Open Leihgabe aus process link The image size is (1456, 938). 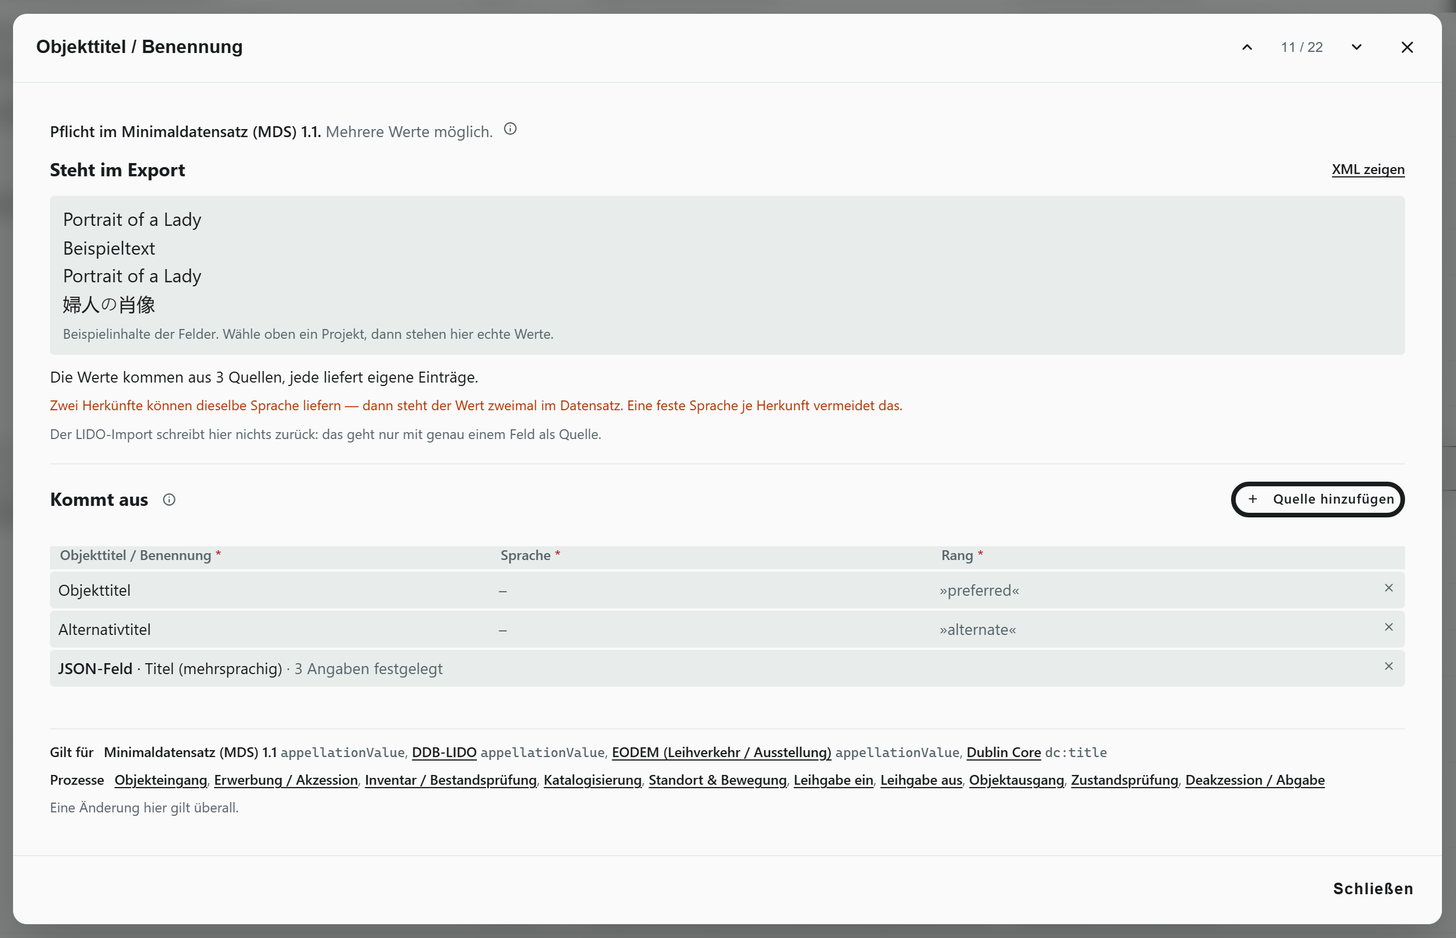coord(921,780)
